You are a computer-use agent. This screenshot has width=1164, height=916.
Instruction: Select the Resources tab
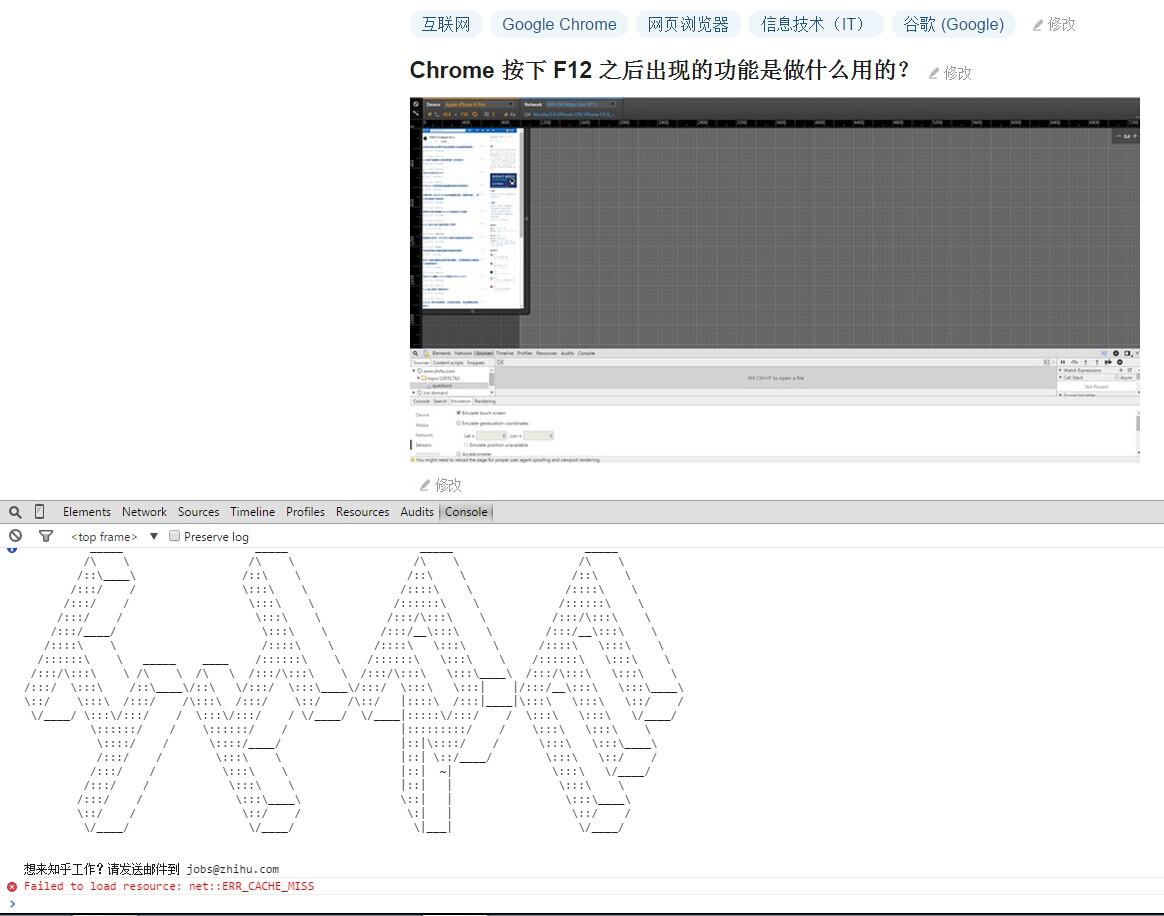362,511
